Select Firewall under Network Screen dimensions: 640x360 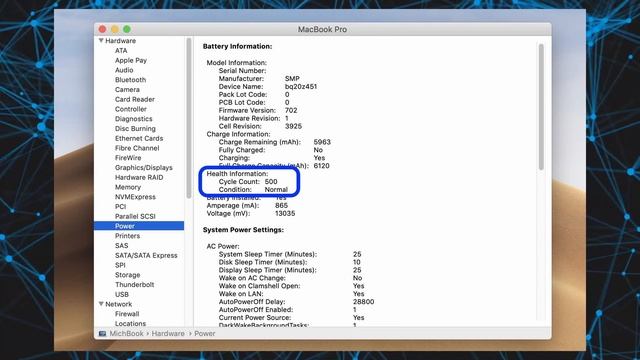click(127, 314)
